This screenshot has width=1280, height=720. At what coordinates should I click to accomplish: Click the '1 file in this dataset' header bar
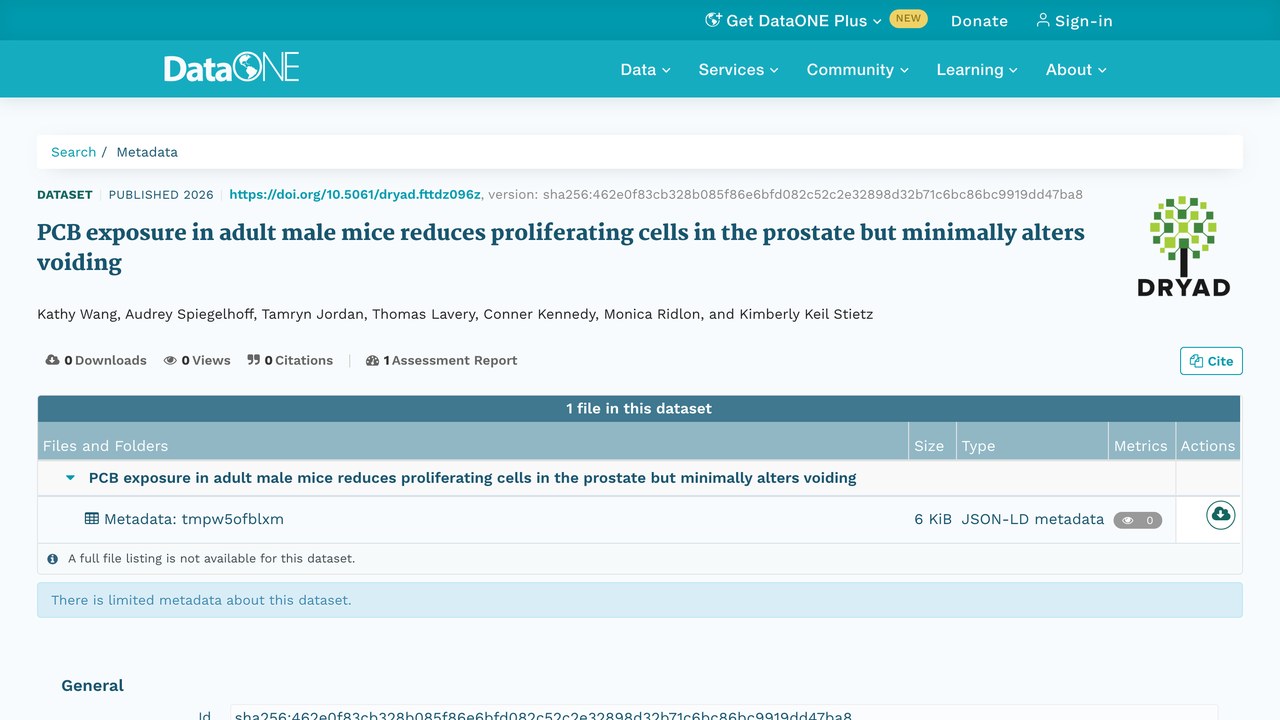[x=639, y=408]
